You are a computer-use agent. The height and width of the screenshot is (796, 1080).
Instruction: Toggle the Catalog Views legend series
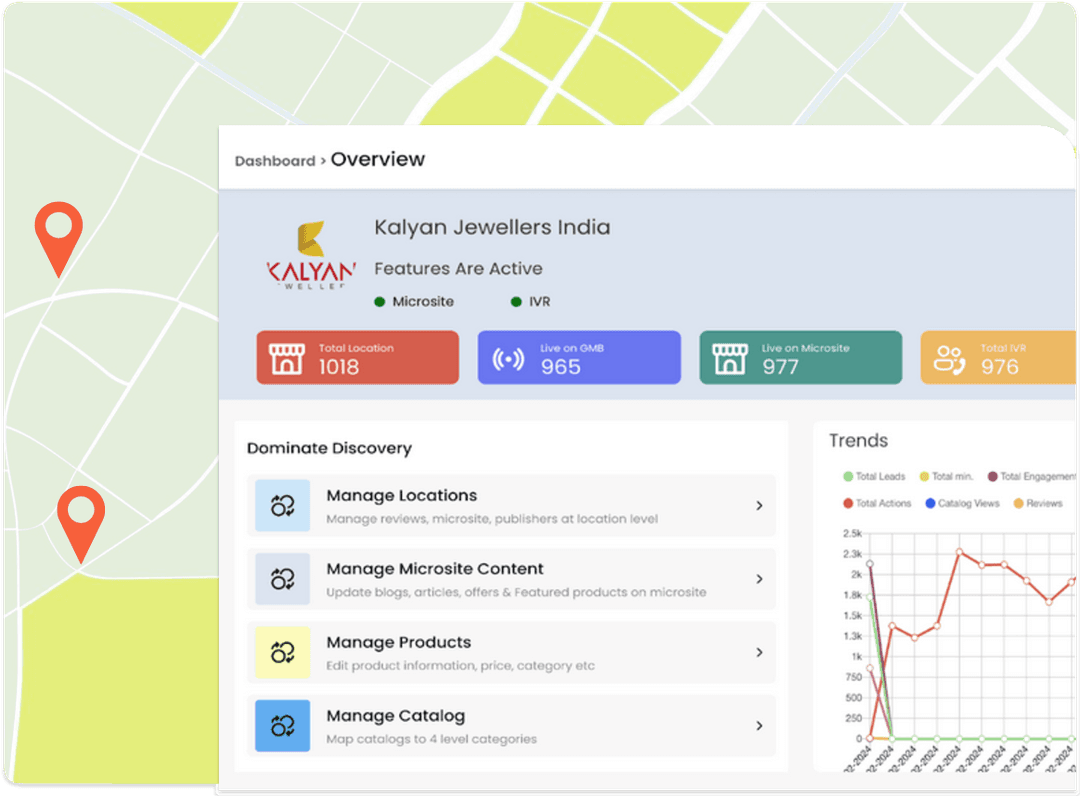click(962, 503)
